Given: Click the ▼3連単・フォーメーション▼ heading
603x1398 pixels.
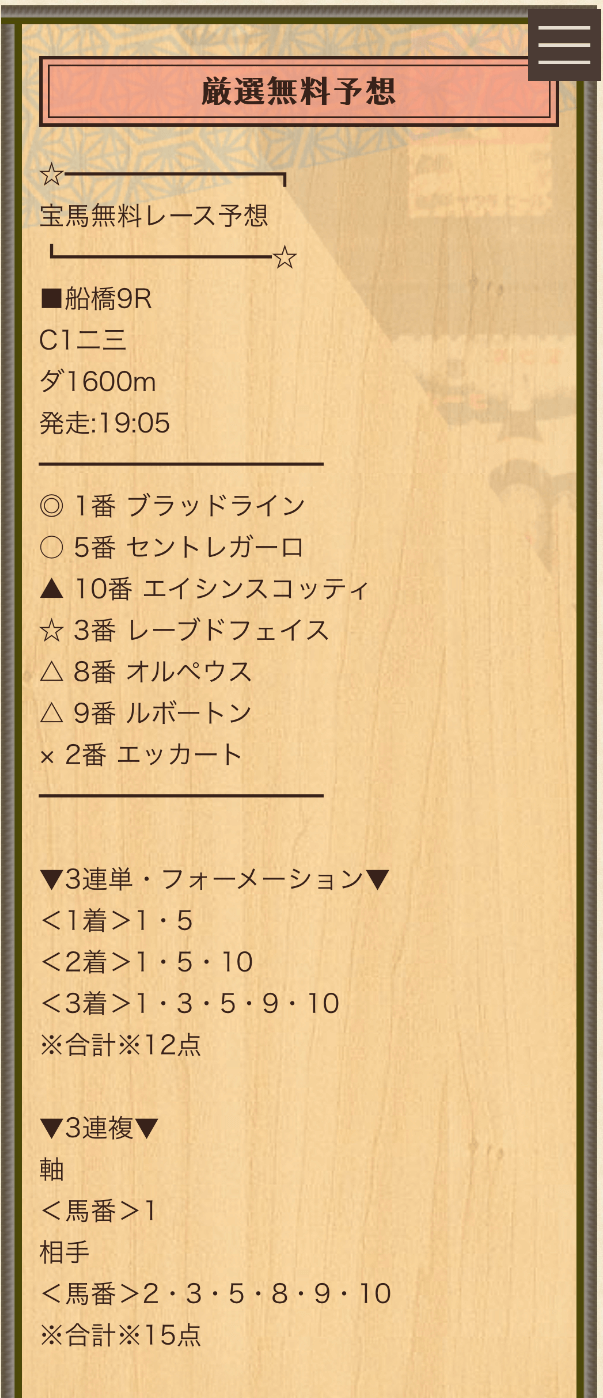Looking at the screenshot, I should 214,880.
